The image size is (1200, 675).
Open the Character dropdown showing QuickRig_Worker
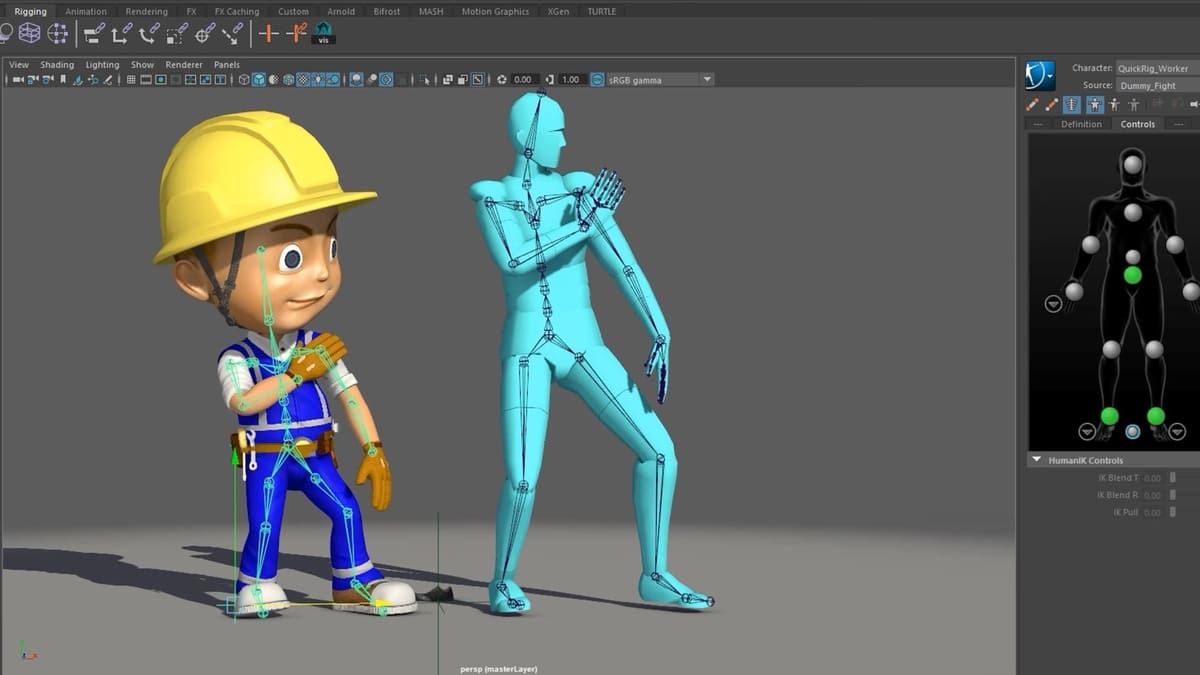coord(1158,68)
